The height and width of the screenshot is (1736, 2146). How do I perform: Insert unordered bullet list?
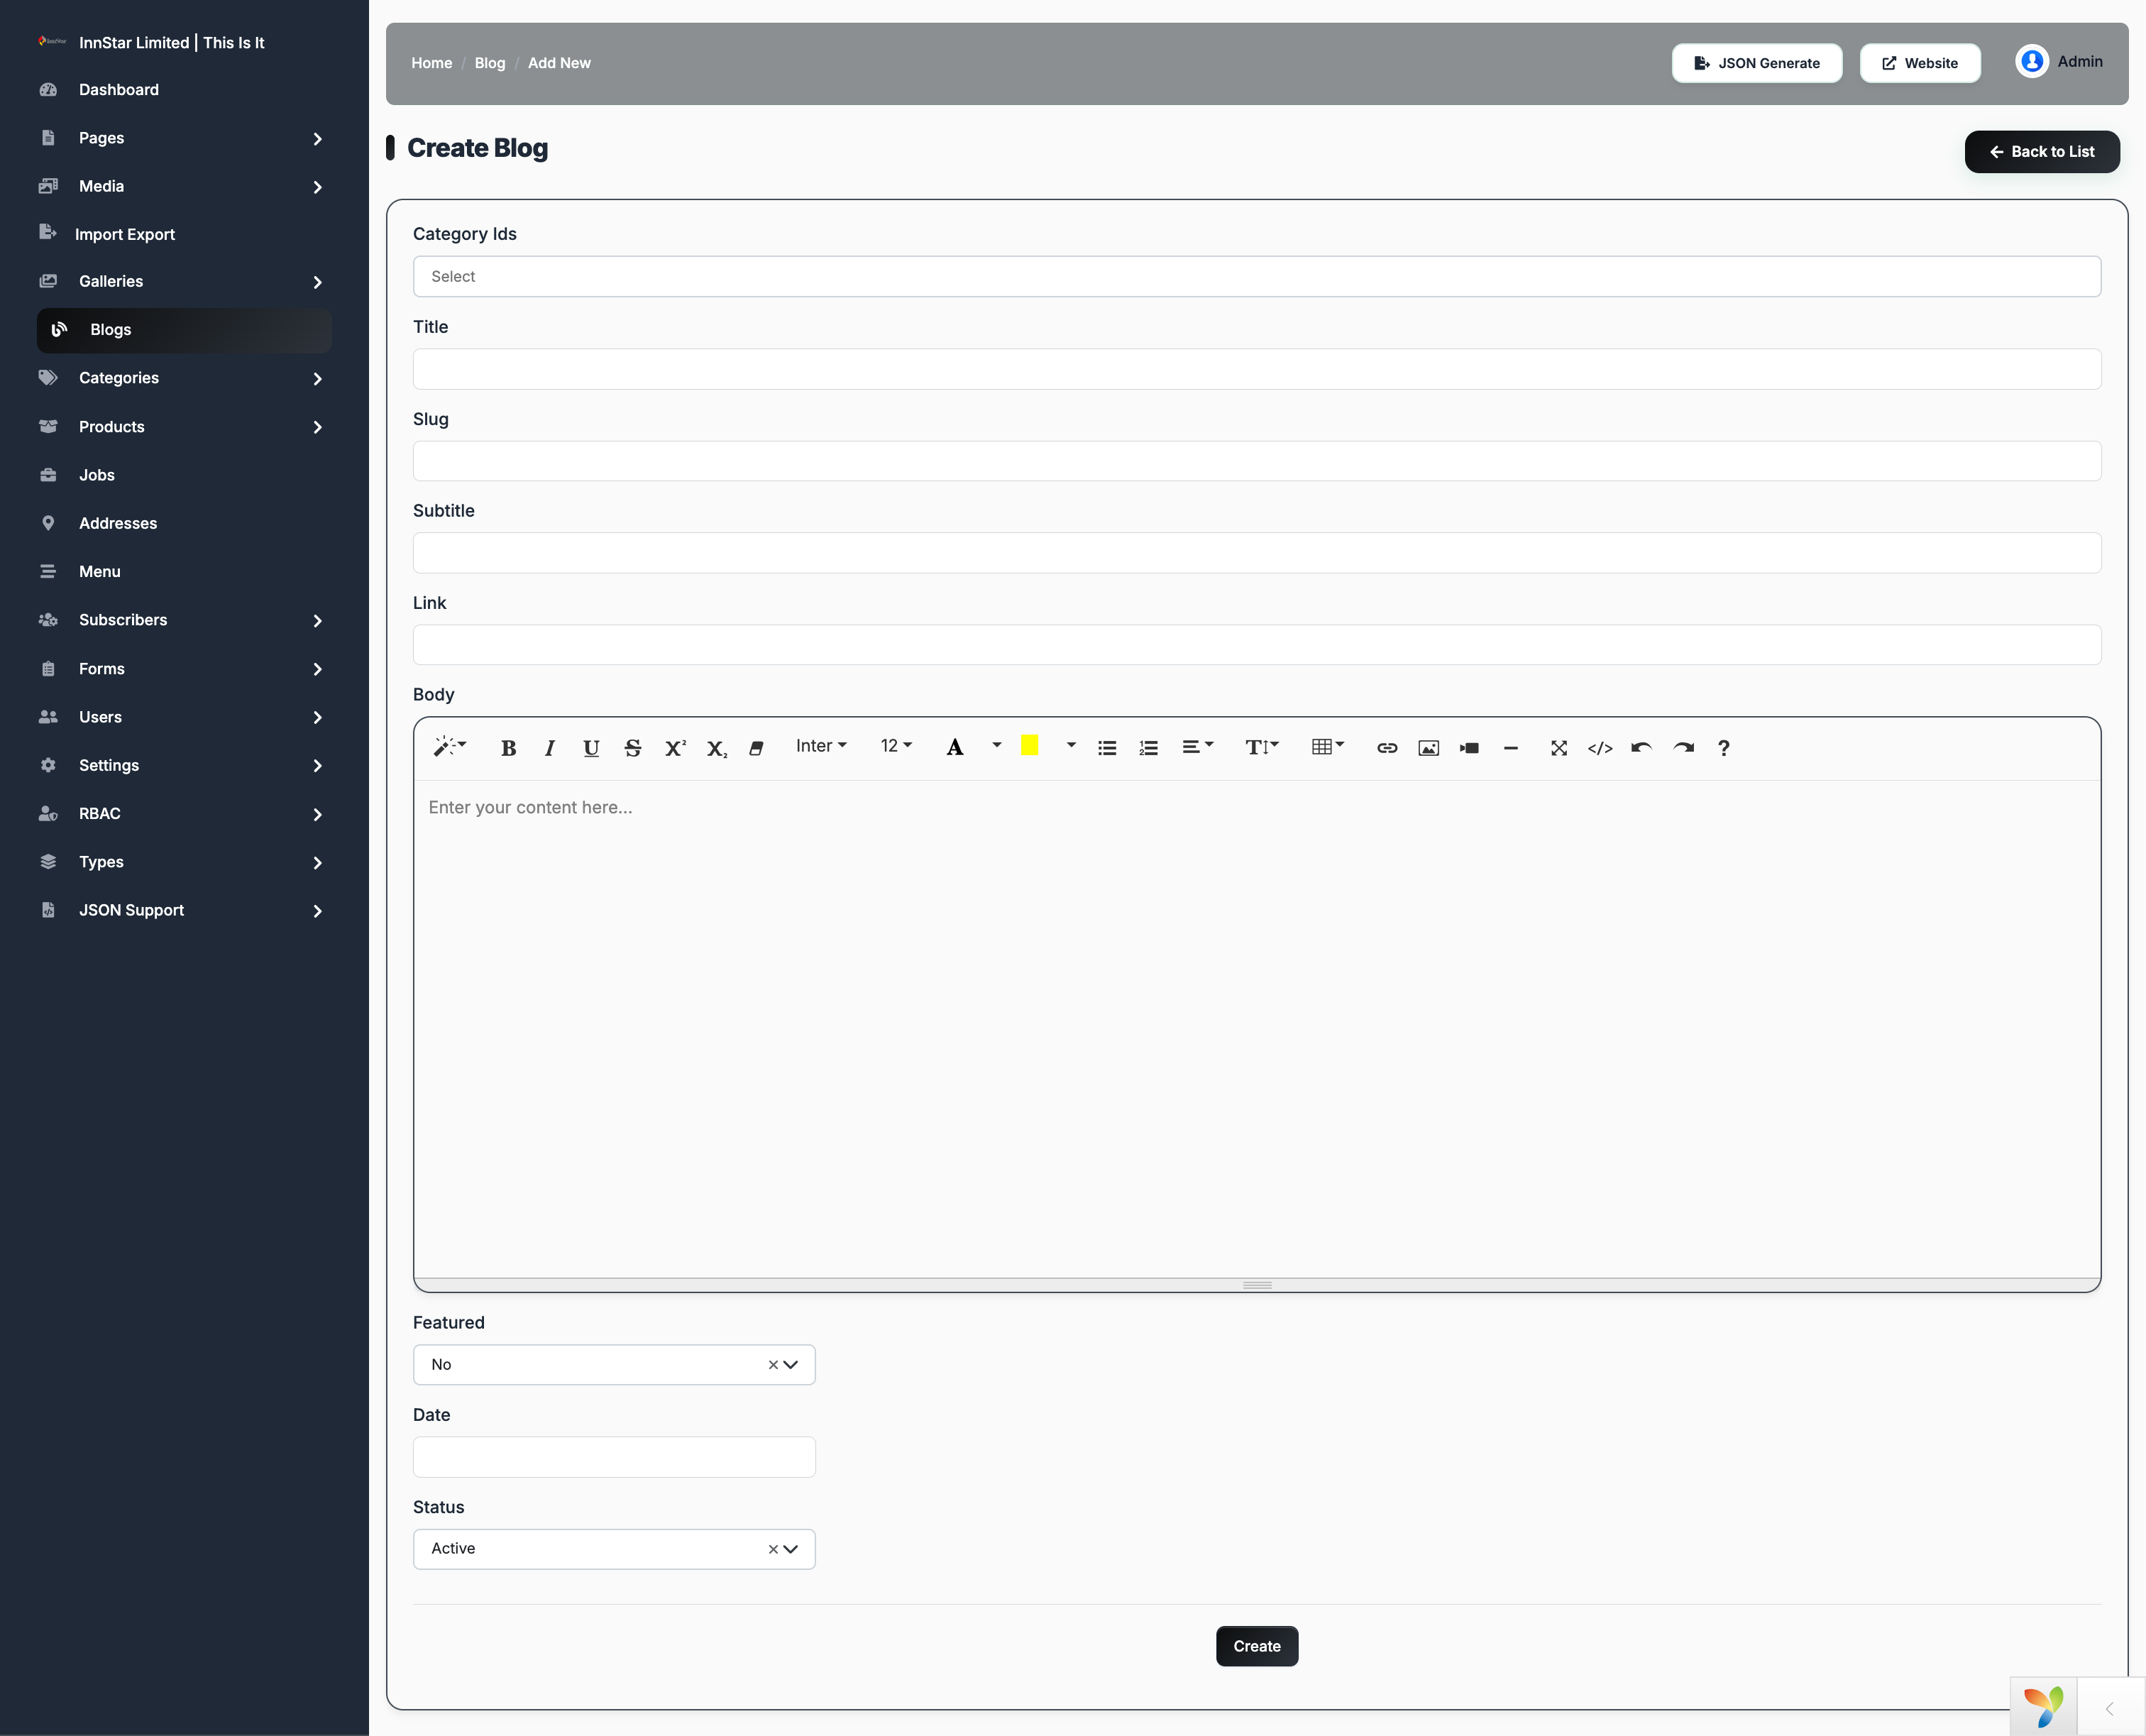1107,748
